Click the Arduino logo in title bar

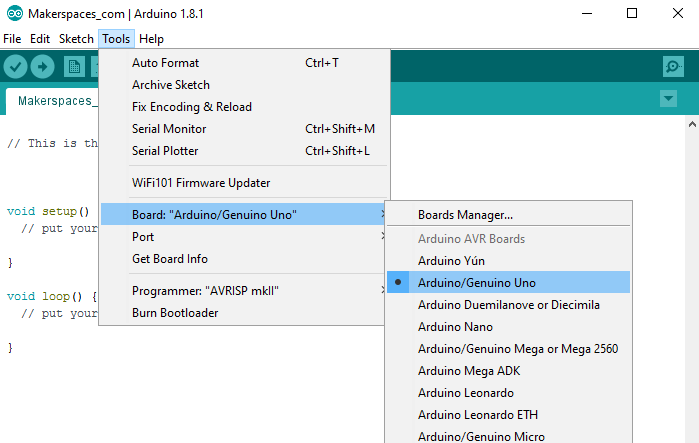click(10, 13)
